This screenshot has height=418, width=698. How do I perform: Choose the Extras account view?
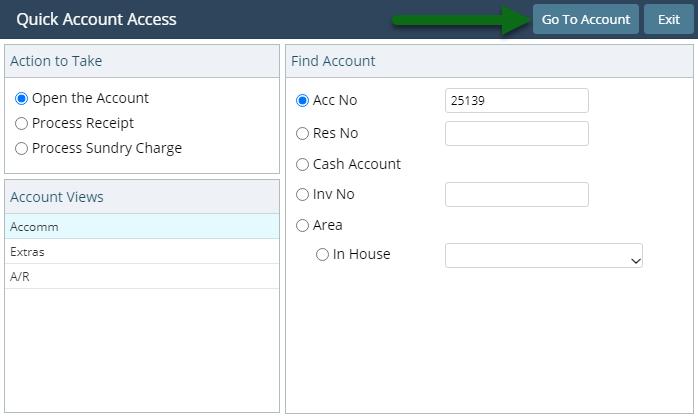(142, 252)
